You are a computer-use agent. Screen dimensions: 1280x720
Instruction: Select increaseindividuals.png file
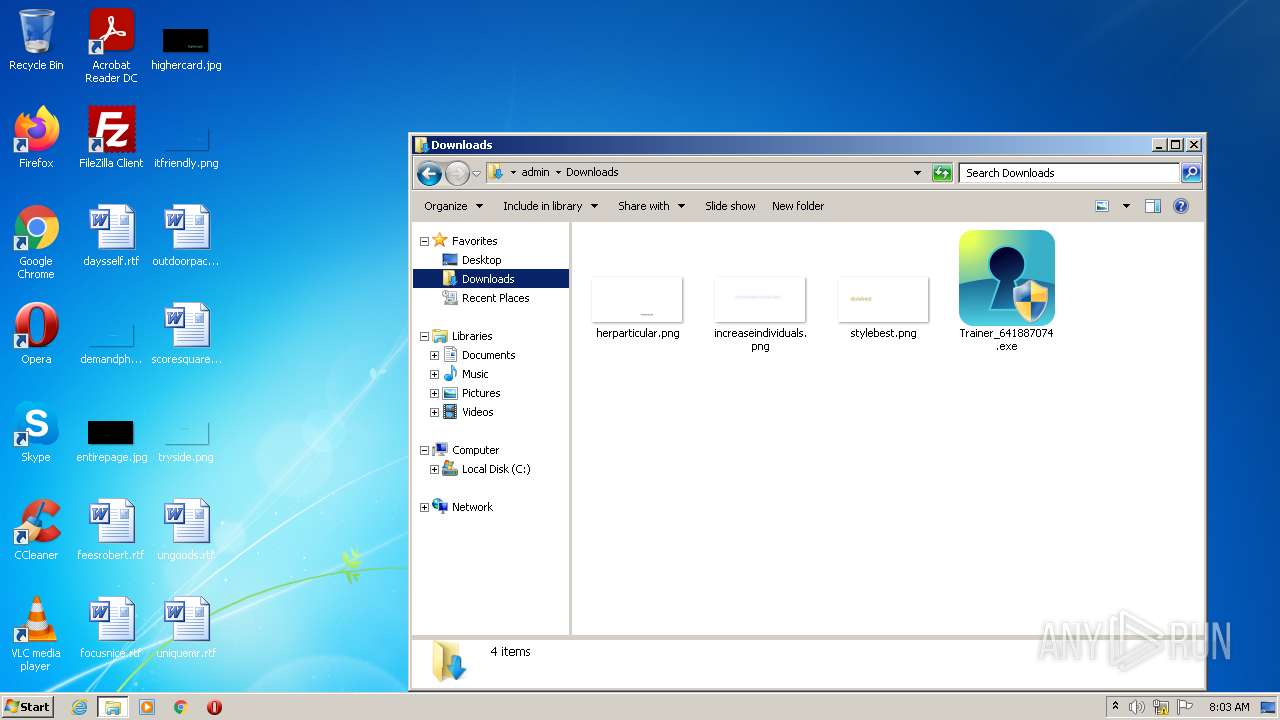760,314
